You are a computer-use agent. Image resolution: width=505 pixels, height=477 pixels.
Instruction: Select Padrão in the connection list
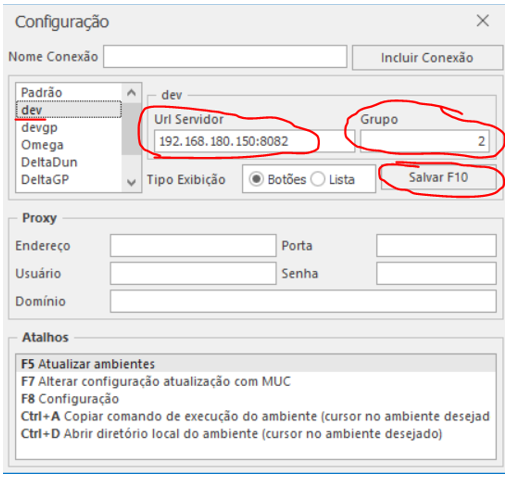(x=68, y=92)
